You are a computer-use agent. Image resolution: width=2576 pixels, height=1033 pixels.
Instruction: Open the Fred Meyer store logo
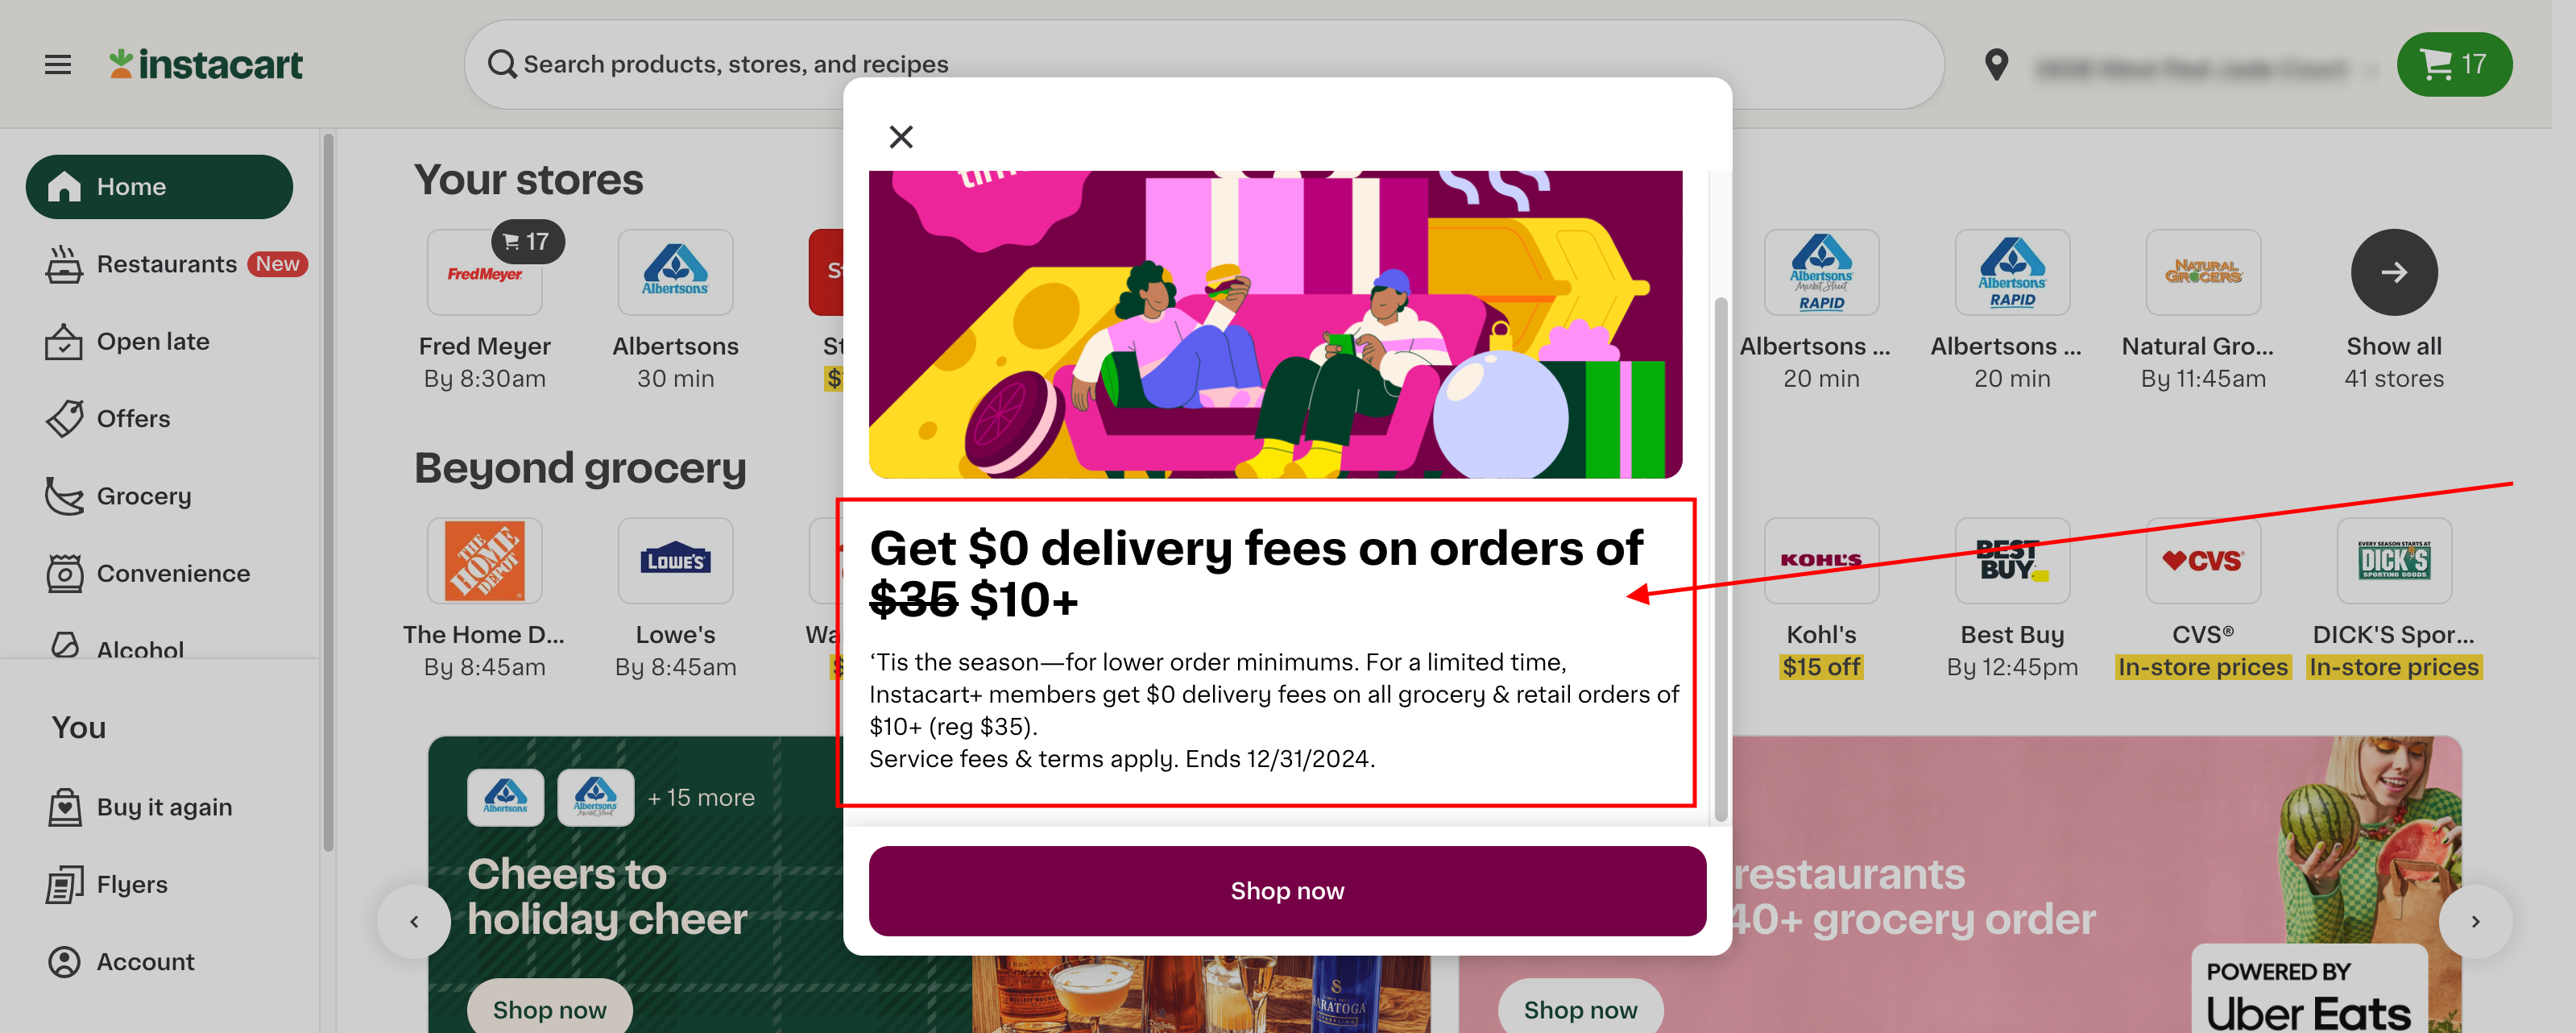(485, 272)
